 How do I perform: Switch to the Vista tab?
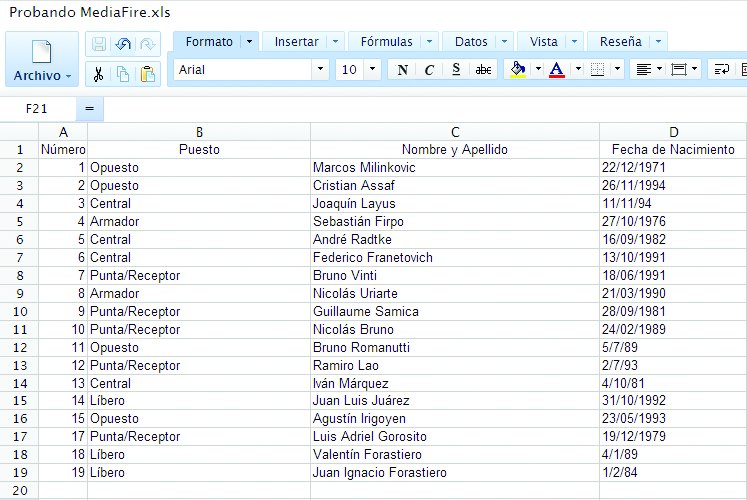pyautogui.click(x=544, y=42)
